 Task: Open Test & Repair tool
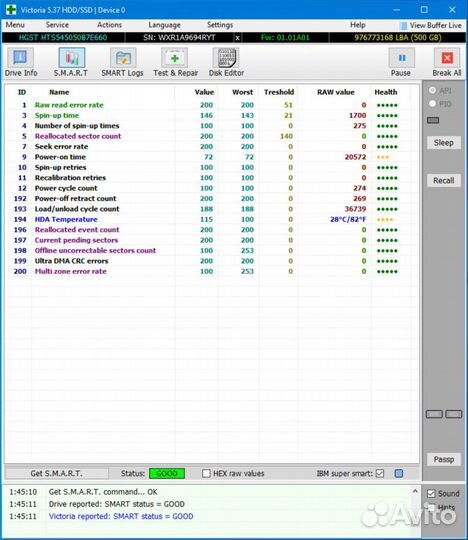(x=175, y=62)
